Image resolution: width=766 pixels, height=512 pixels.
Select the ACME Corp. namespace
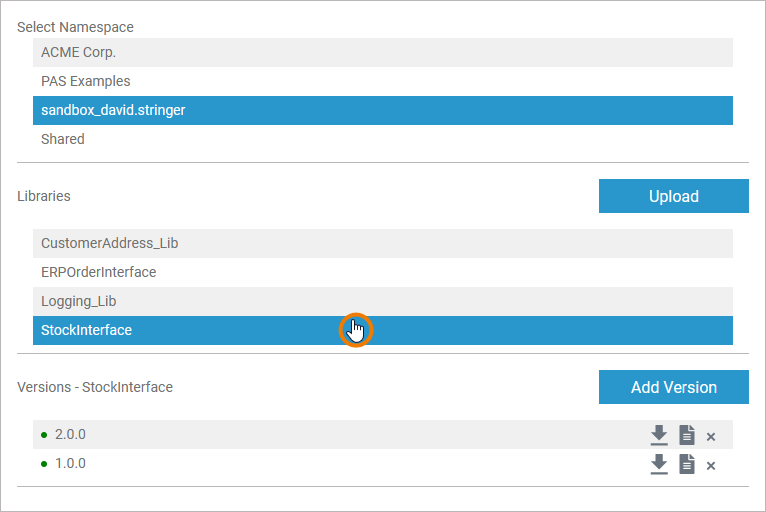coord(382,52)
